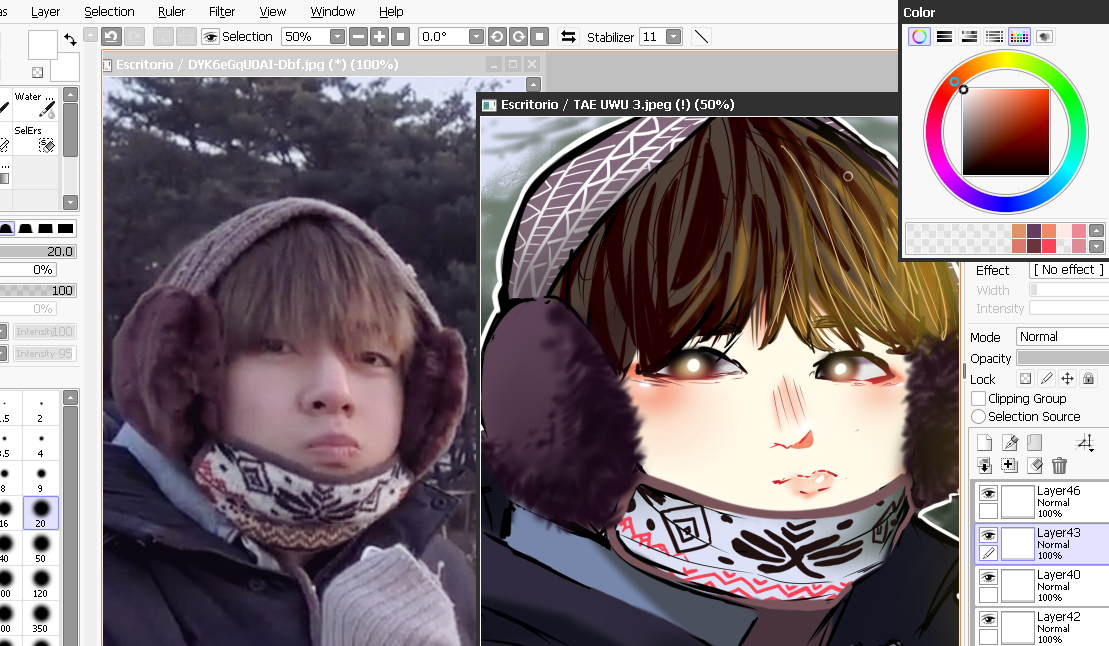The width and height of the screenshot is (1109, 646).
Task: Pick the dark purple color swatch
Action: point(1033,231)
